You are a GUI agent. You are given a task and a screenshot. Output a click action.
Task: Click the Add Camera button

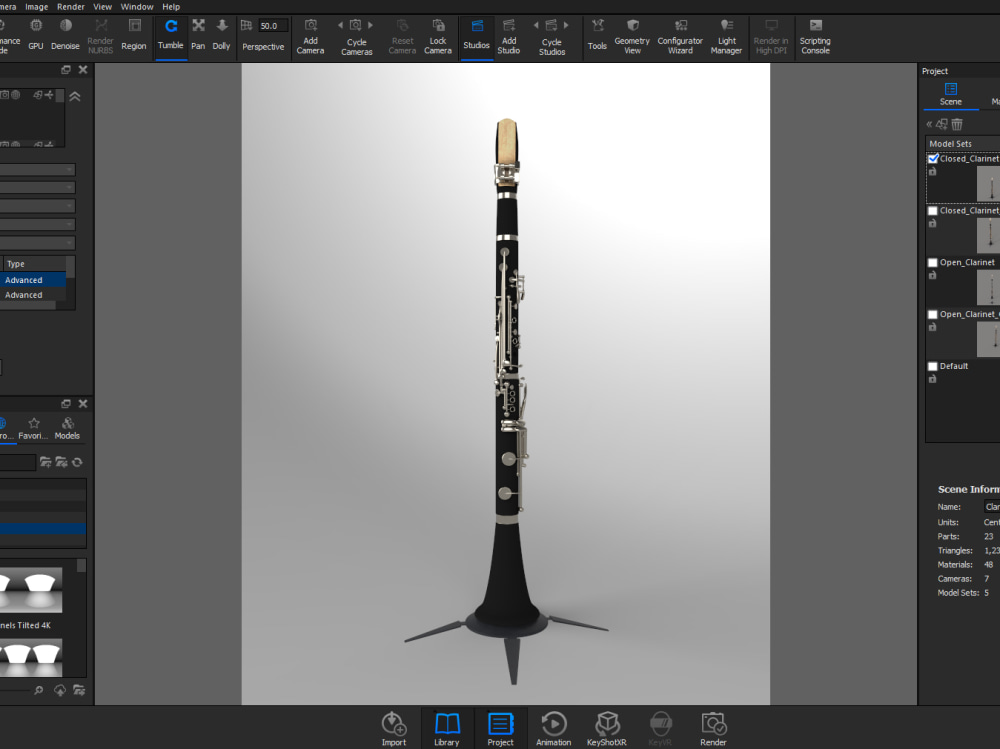tap(310, 33)
